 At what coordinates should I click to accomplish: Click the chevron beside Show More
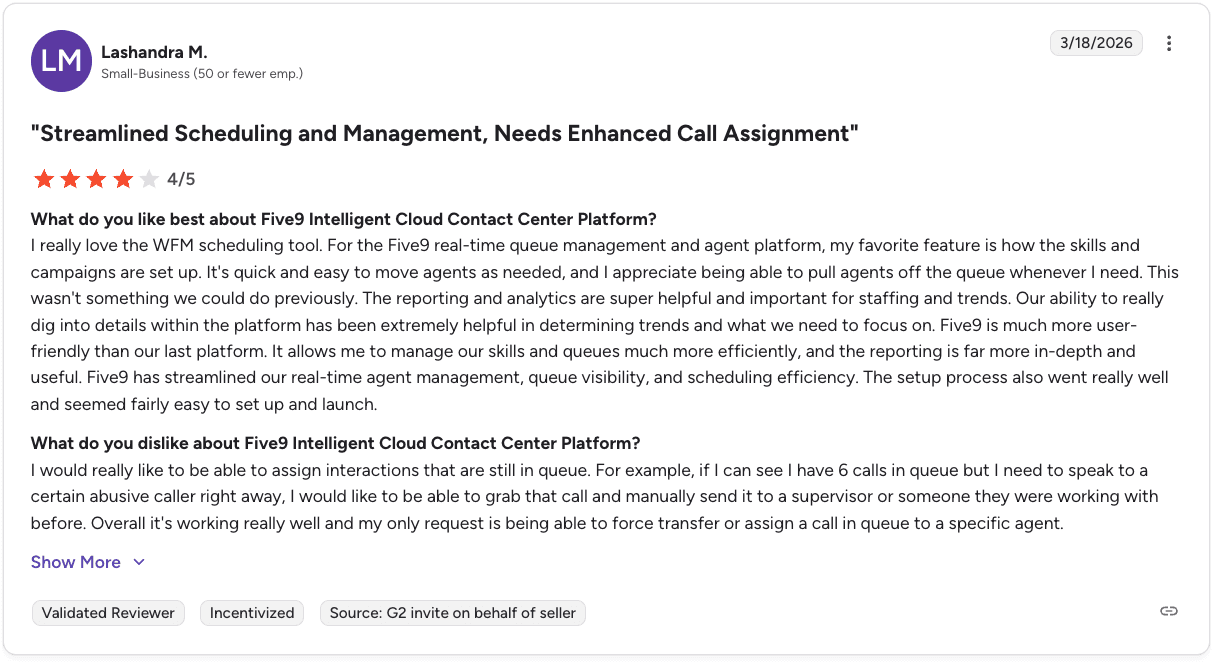tap(139, 562)
